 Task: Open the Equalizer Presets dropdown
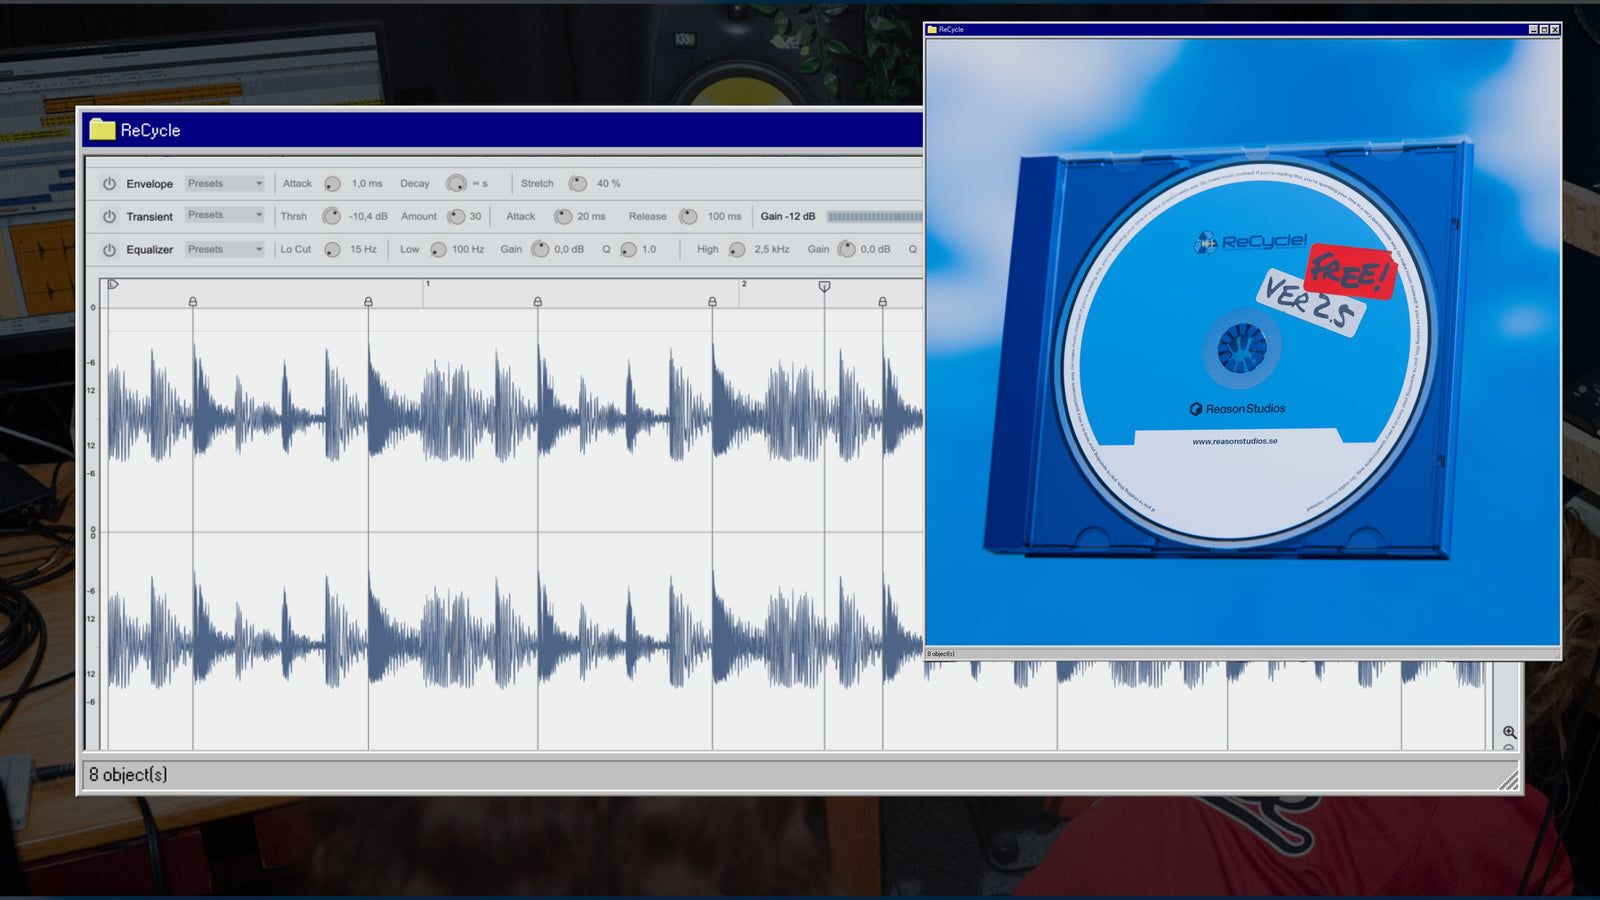[x=224, y=249]
